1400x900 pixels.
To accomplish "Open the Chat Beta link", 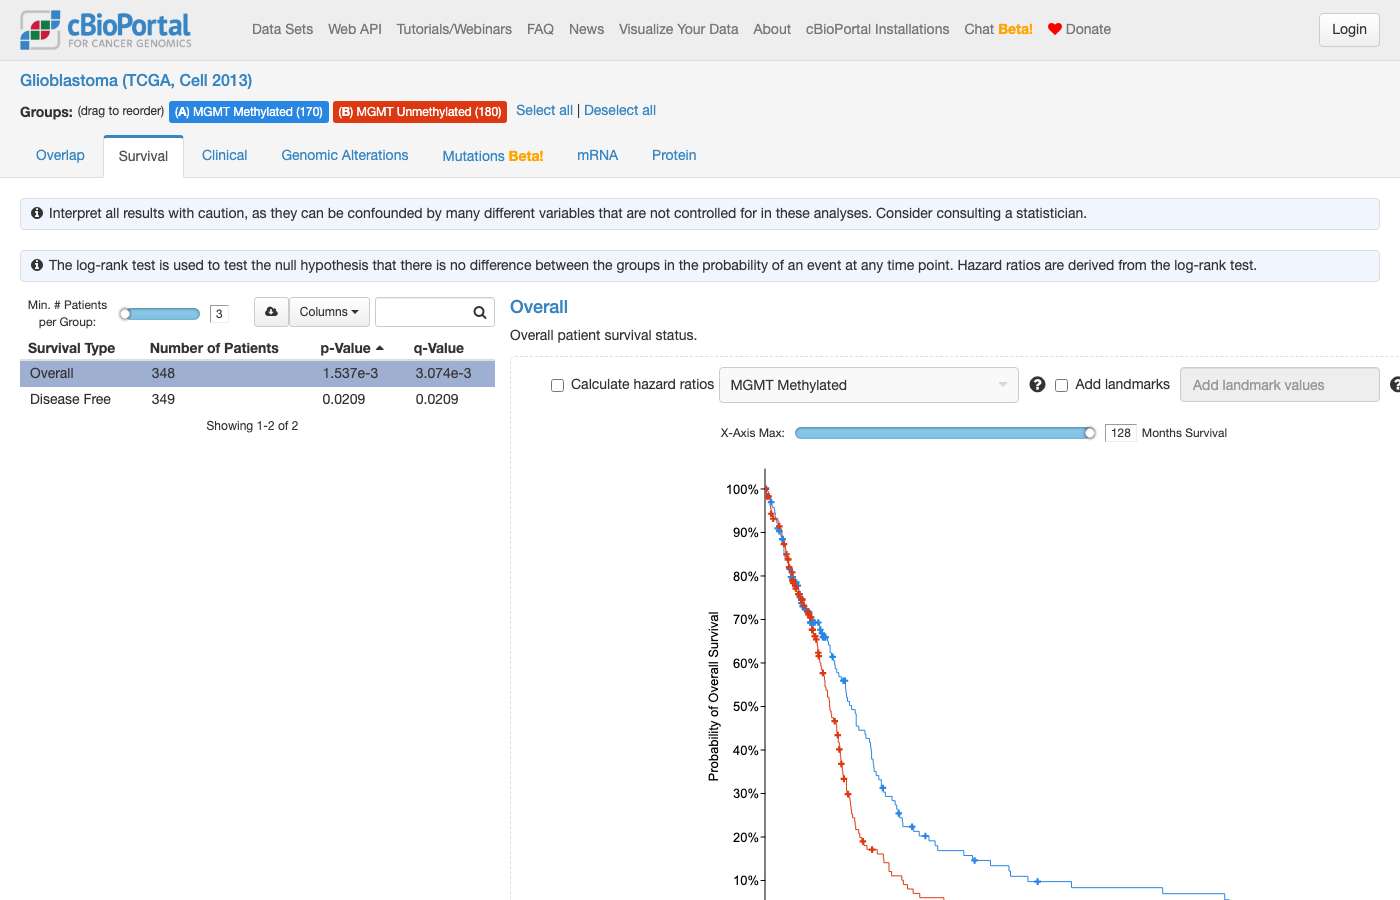I will tap(999, 29).
